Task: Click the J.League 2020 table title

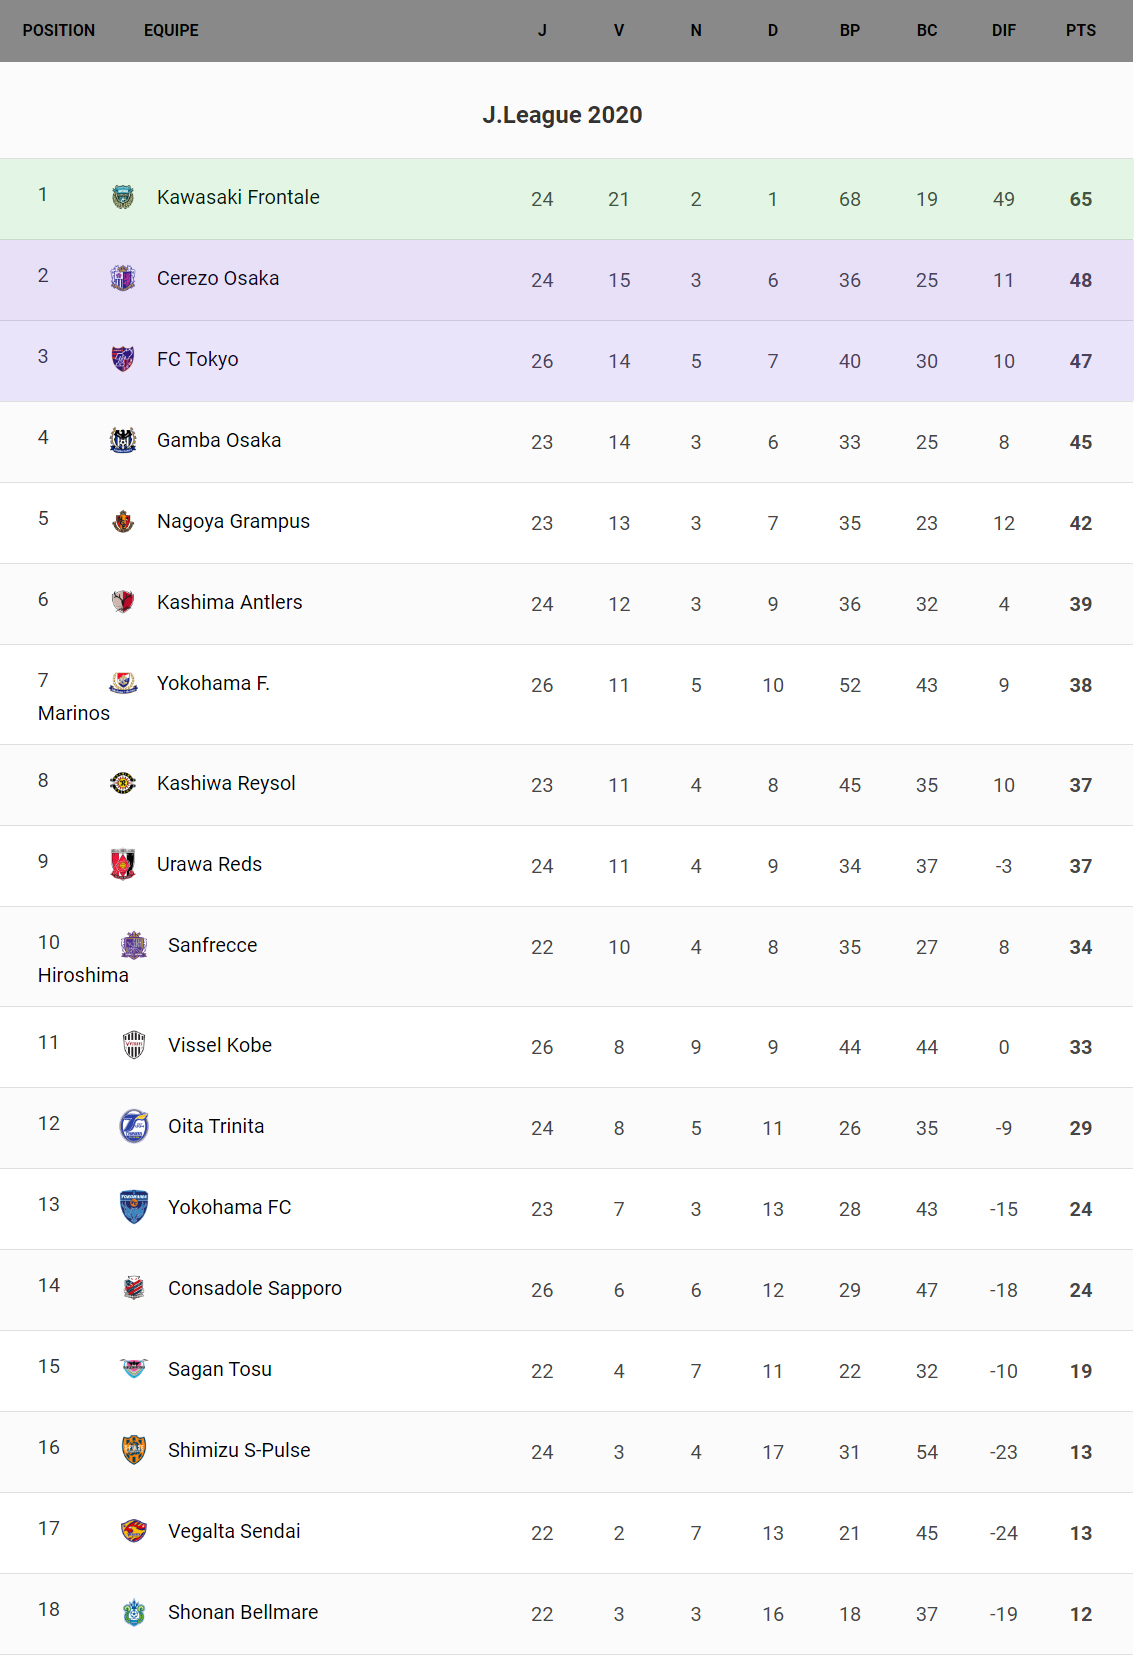Action: (x=562, y=115)
